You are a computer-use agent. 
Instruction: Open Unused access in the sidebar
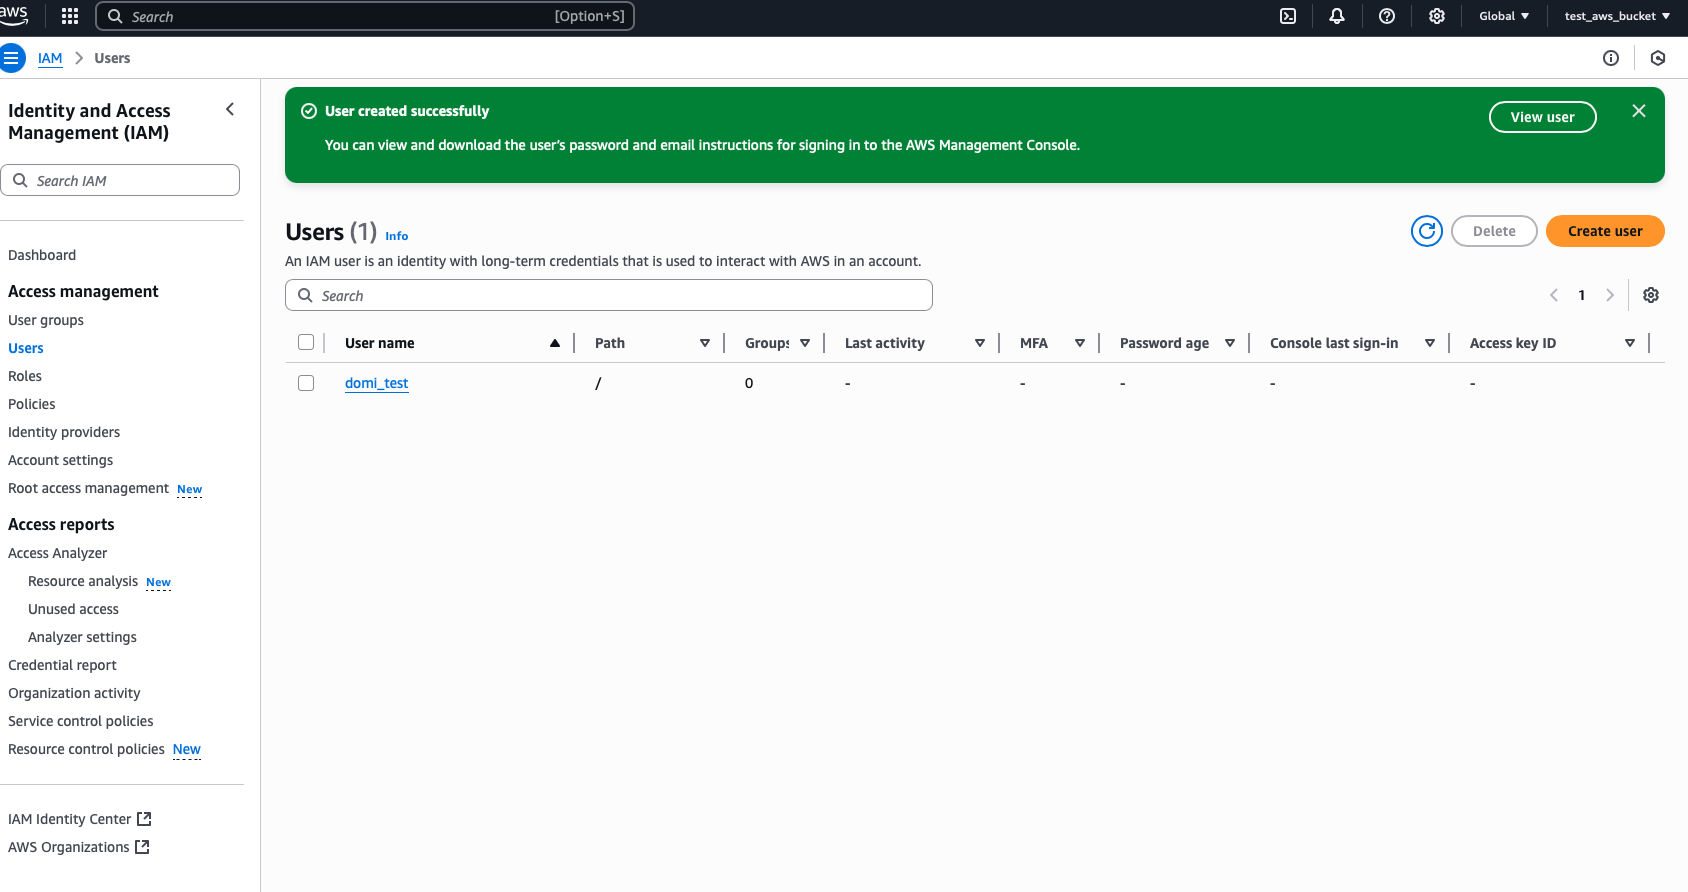[x=73, y=609]
